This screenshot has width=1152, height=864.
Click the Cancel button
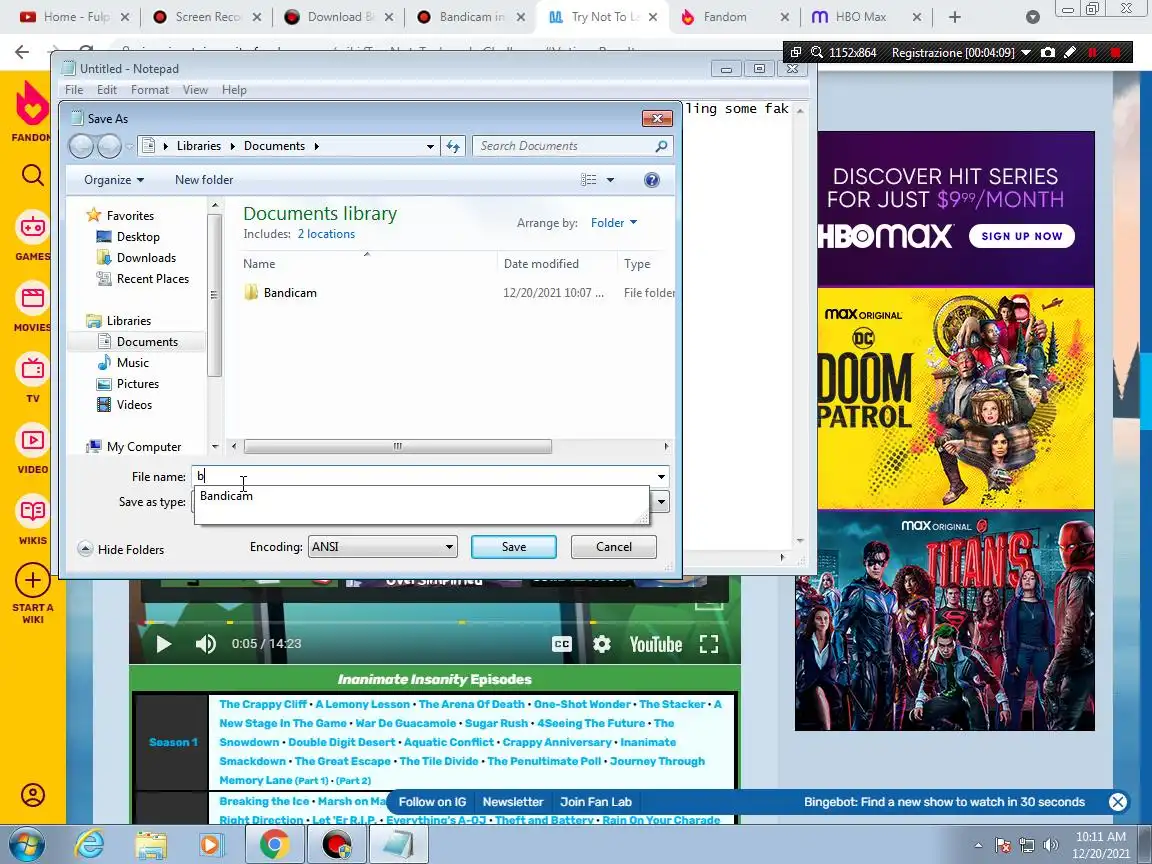pyautogui.click(x=613, y=547)
